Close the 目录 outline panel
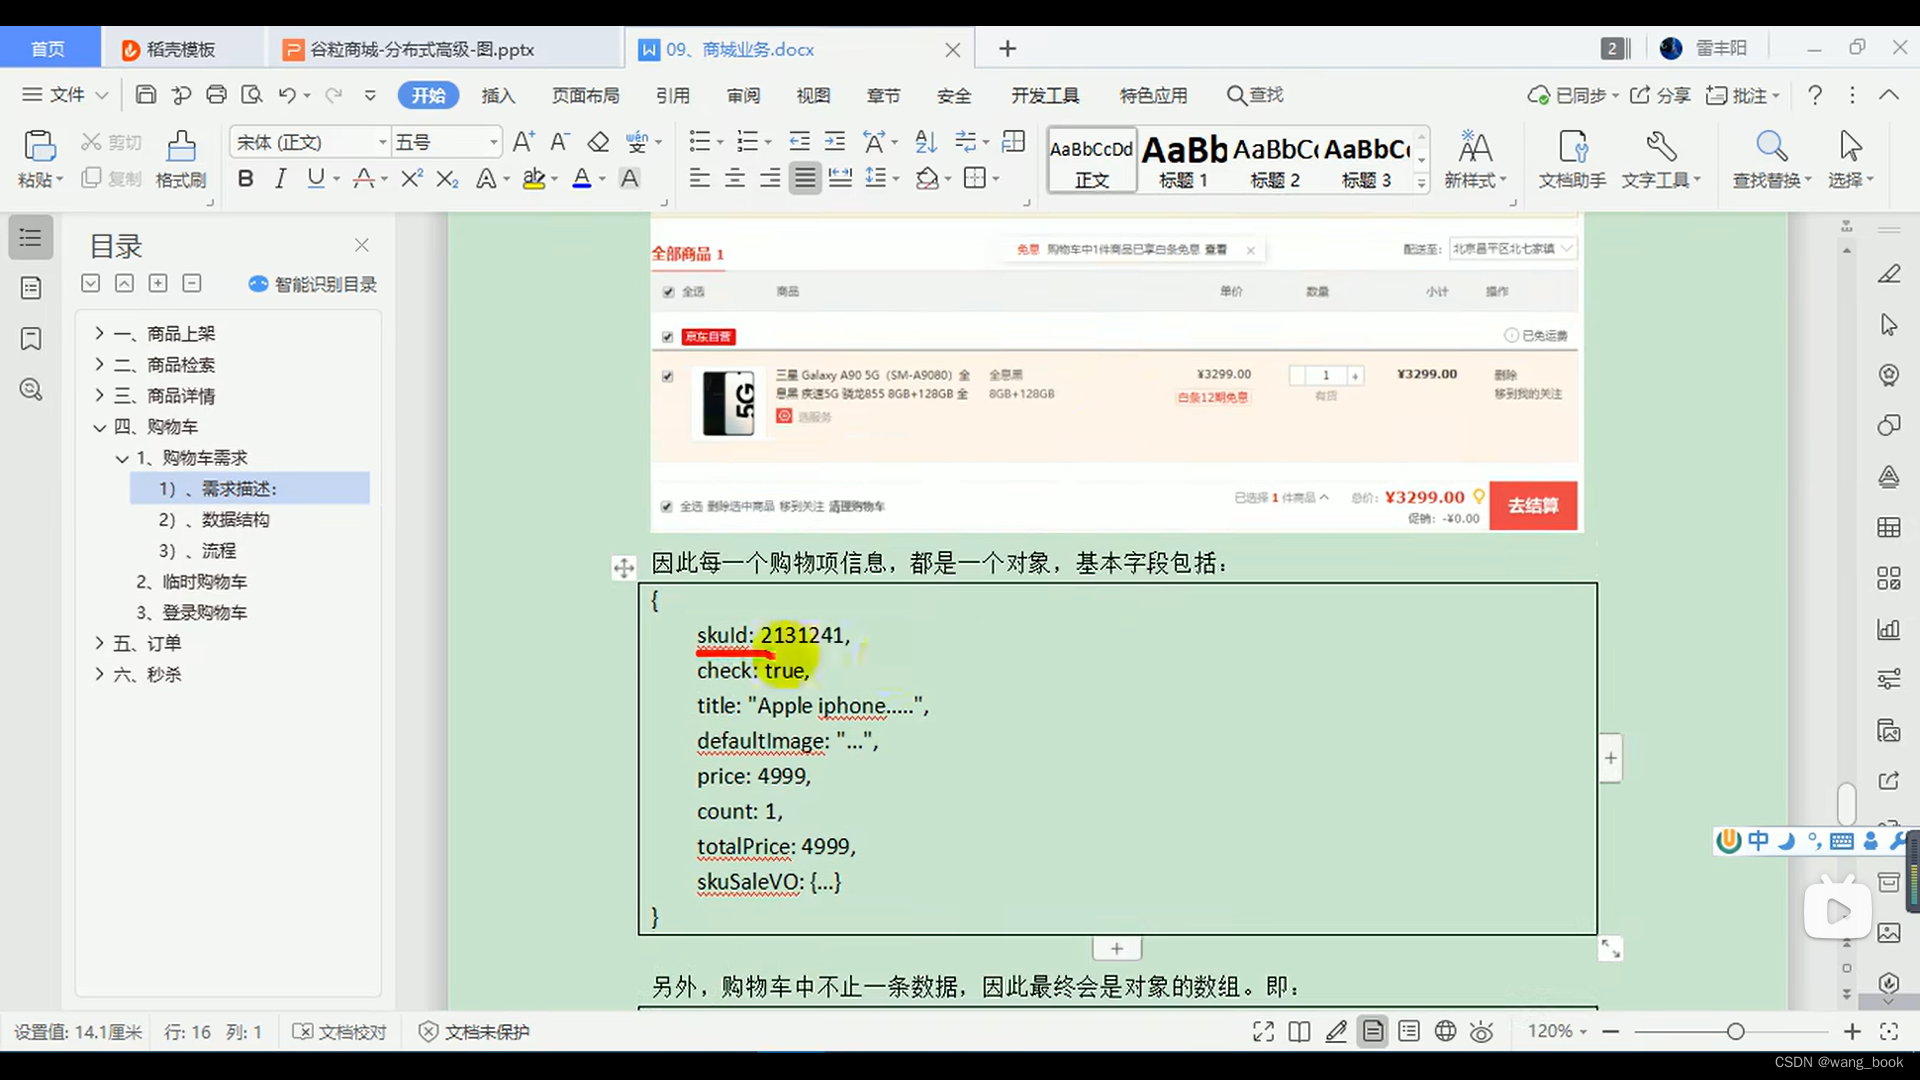 pyautogui.click(x=362, y=245)
